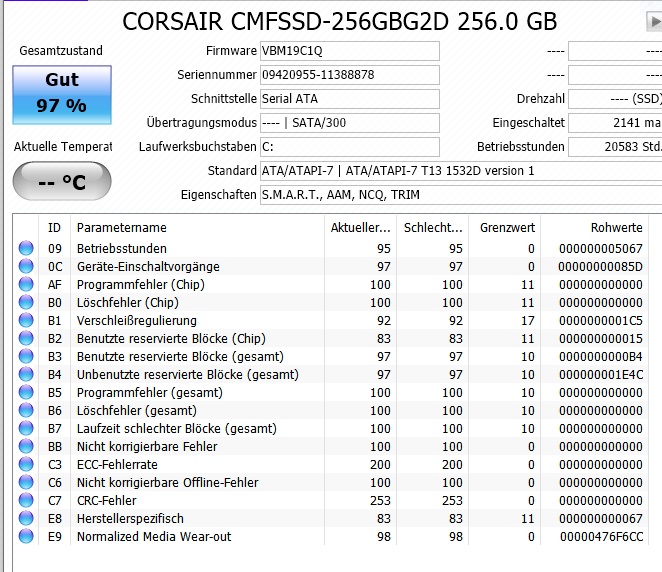Viewport: 662px width, 572px height.
Task: Click status icon for E9 Normalized Media Wear-out row
Action: (x=26, y=537)
